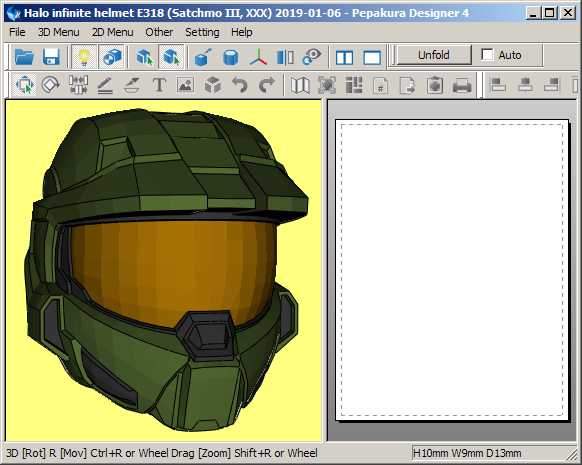Click the align right icon

[x=552, y=85]
